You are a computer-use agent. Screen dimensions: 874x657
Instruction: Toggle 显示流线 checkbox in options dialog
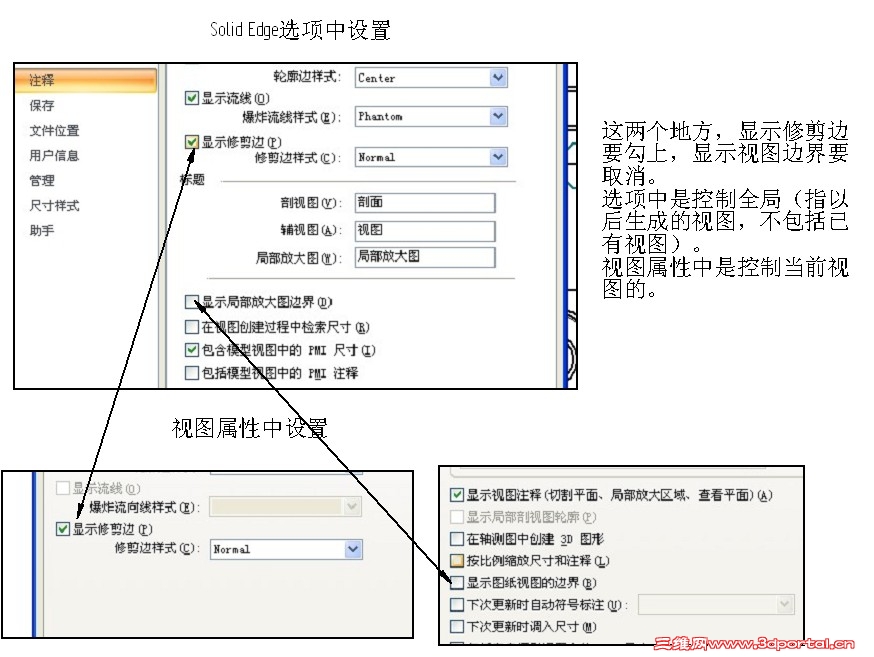[x=192, y=99]
